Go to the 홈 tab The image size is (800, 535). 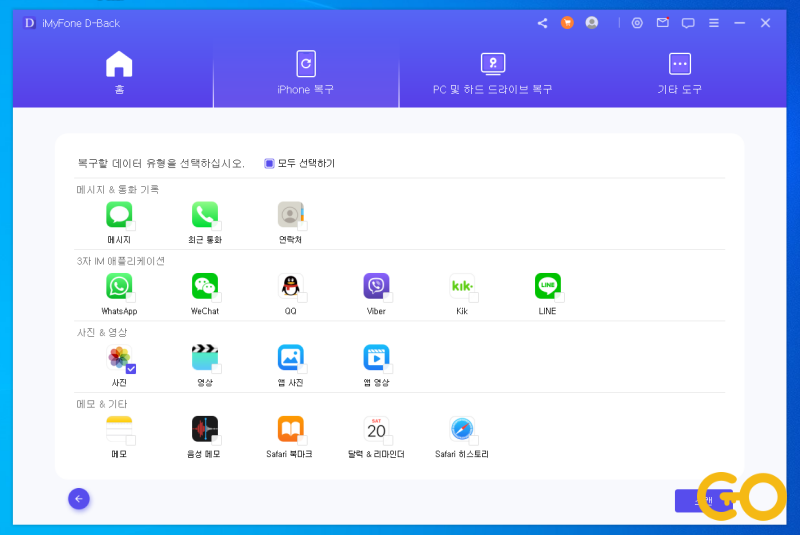pos(119,73)
